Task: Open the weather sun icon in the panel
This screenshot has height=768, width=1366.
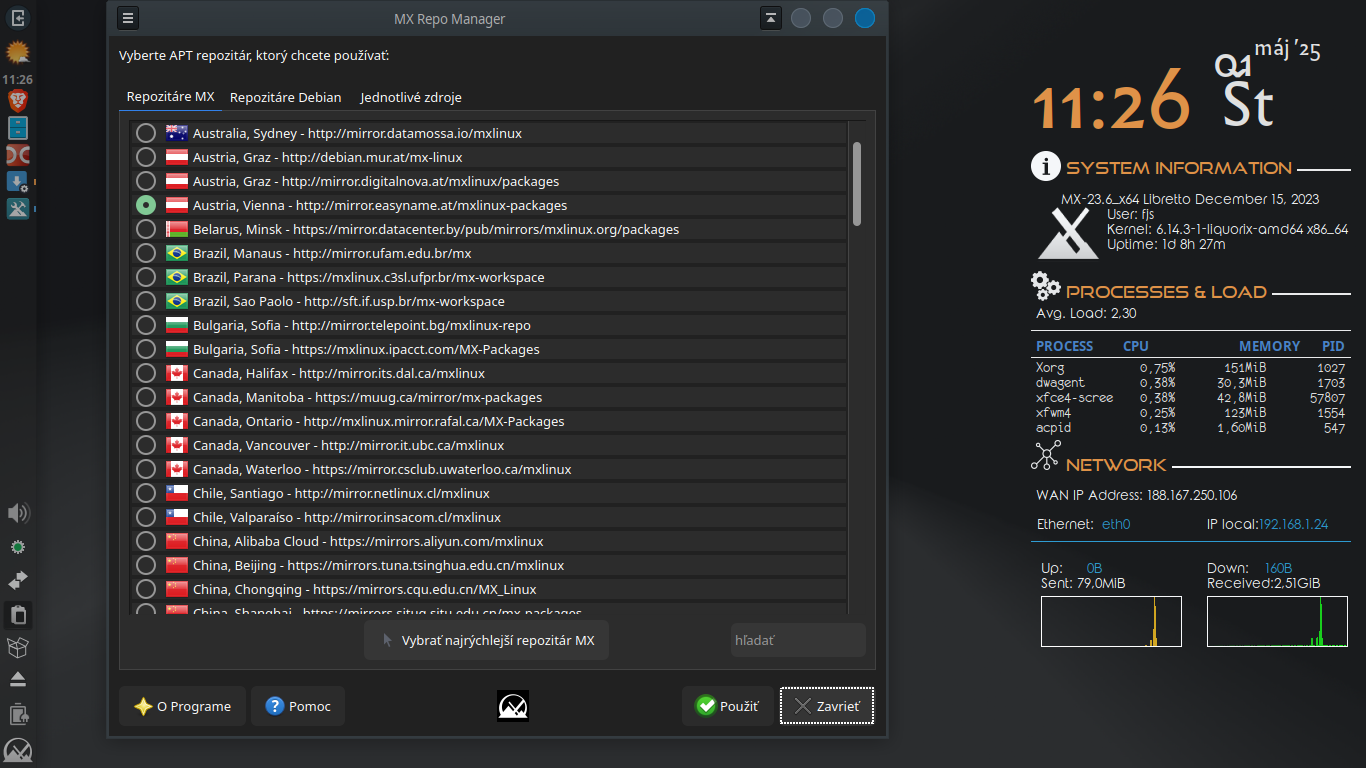Action: [18, 52]
